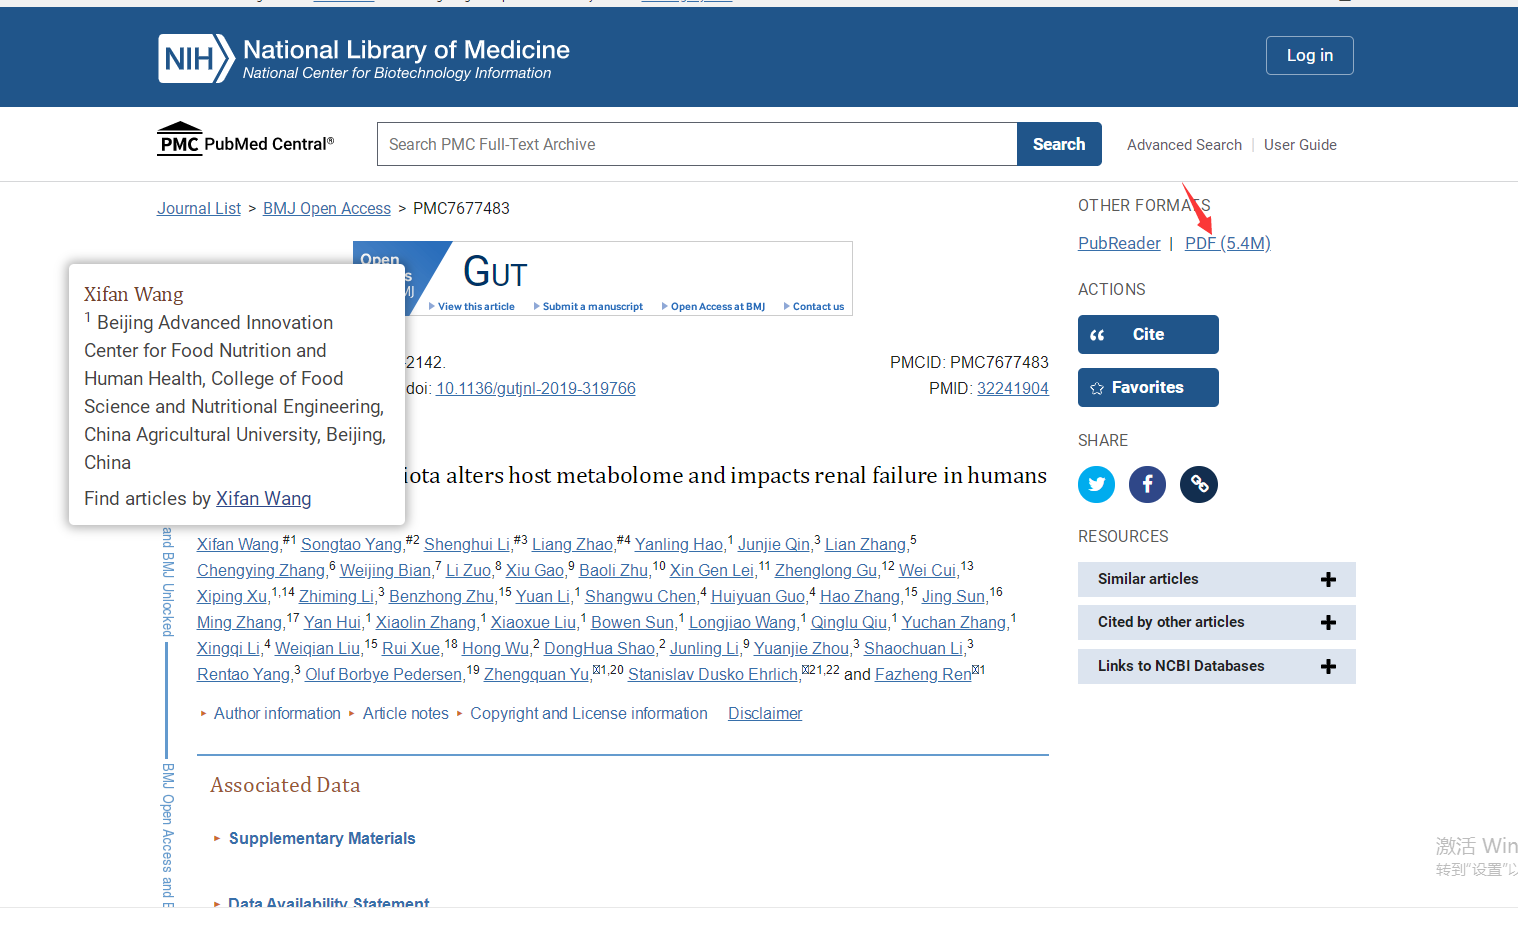Open the Journal List page

[x=198, y=208]
